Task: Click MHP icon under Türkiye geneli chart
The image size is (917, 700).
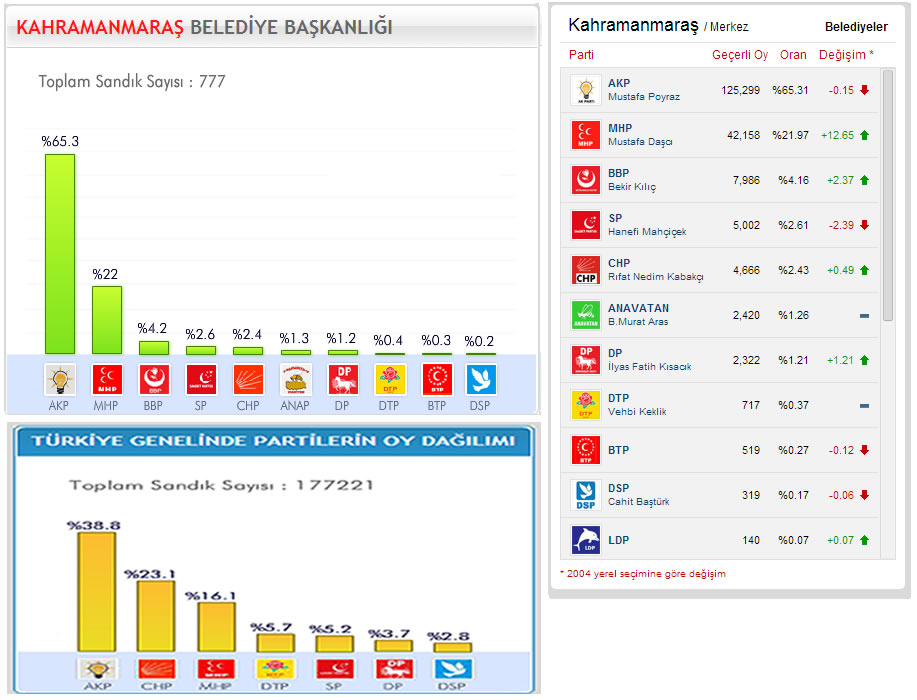Action: point(216,668)
